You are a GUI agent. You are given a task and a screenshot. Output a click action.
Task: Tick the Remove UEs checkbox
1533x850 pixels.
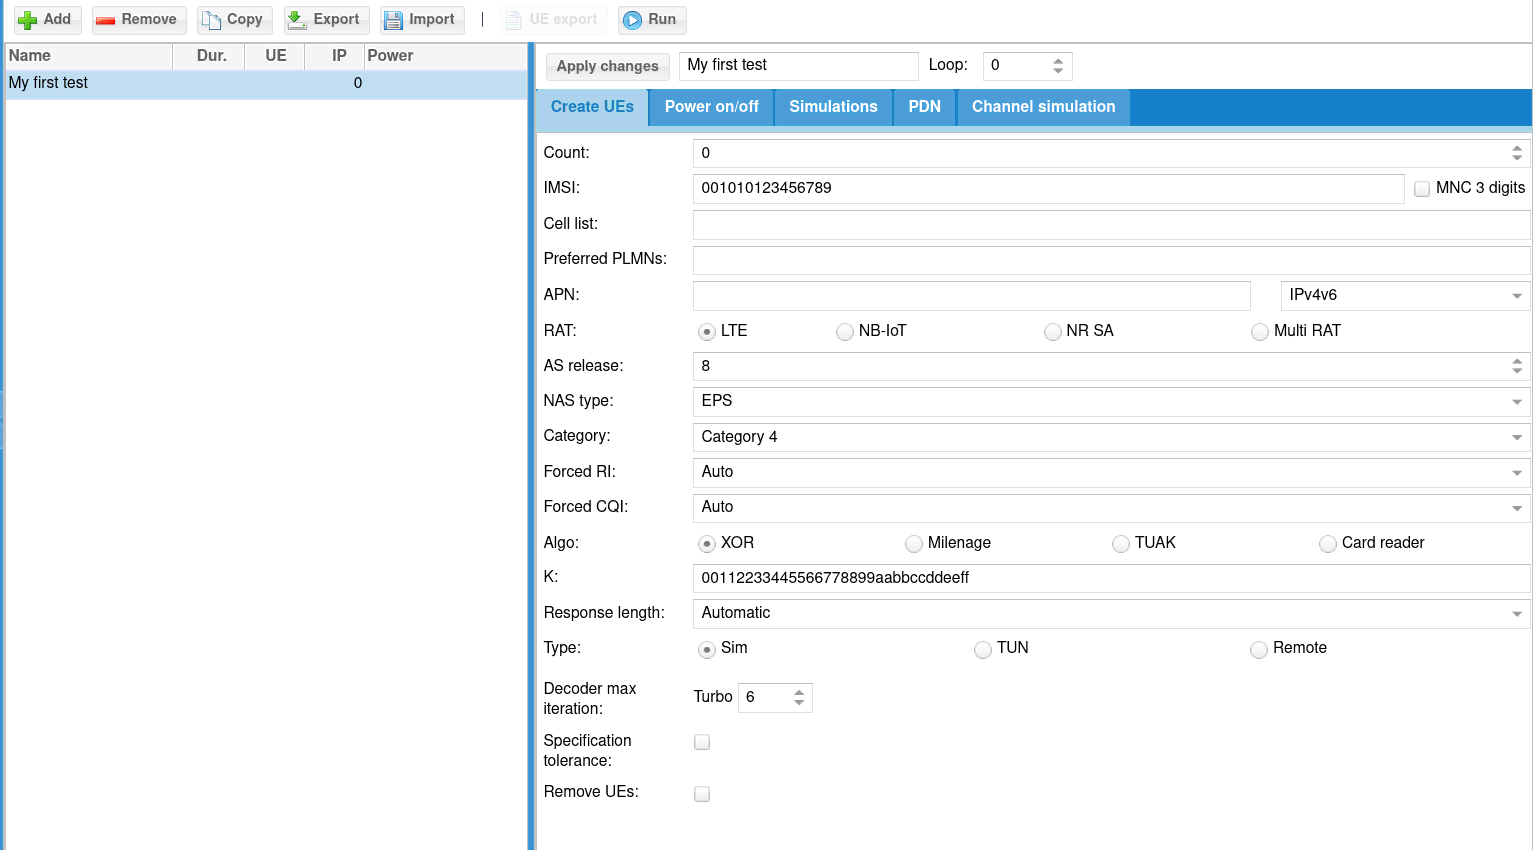(702, 794)
